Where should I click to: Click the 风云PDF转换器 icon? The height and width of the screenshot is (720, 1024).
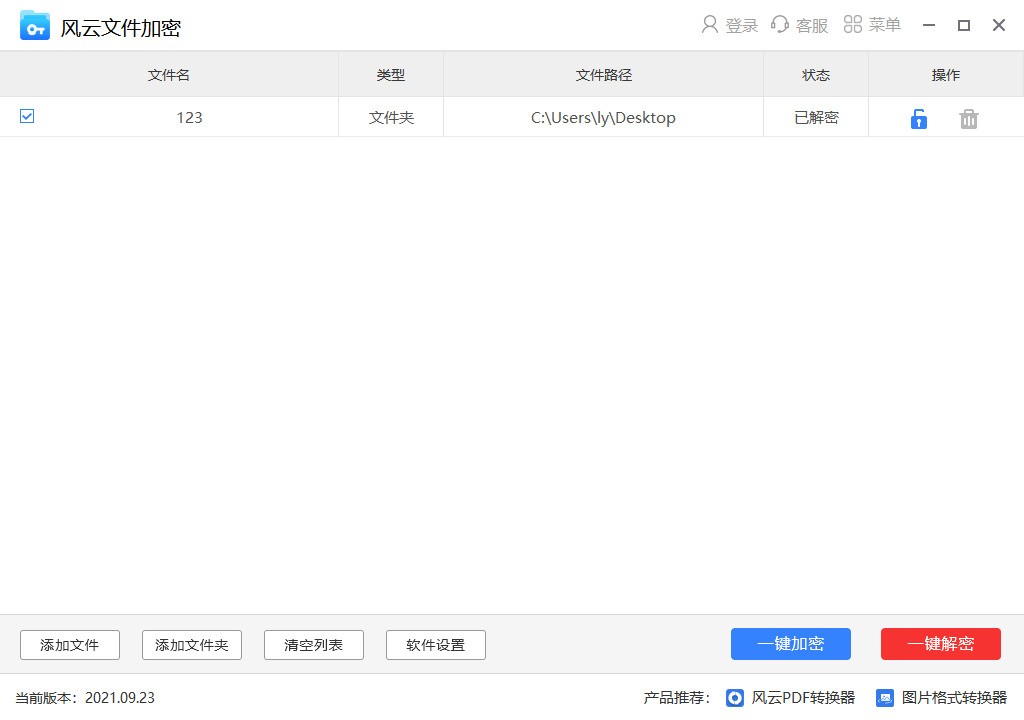735,698
